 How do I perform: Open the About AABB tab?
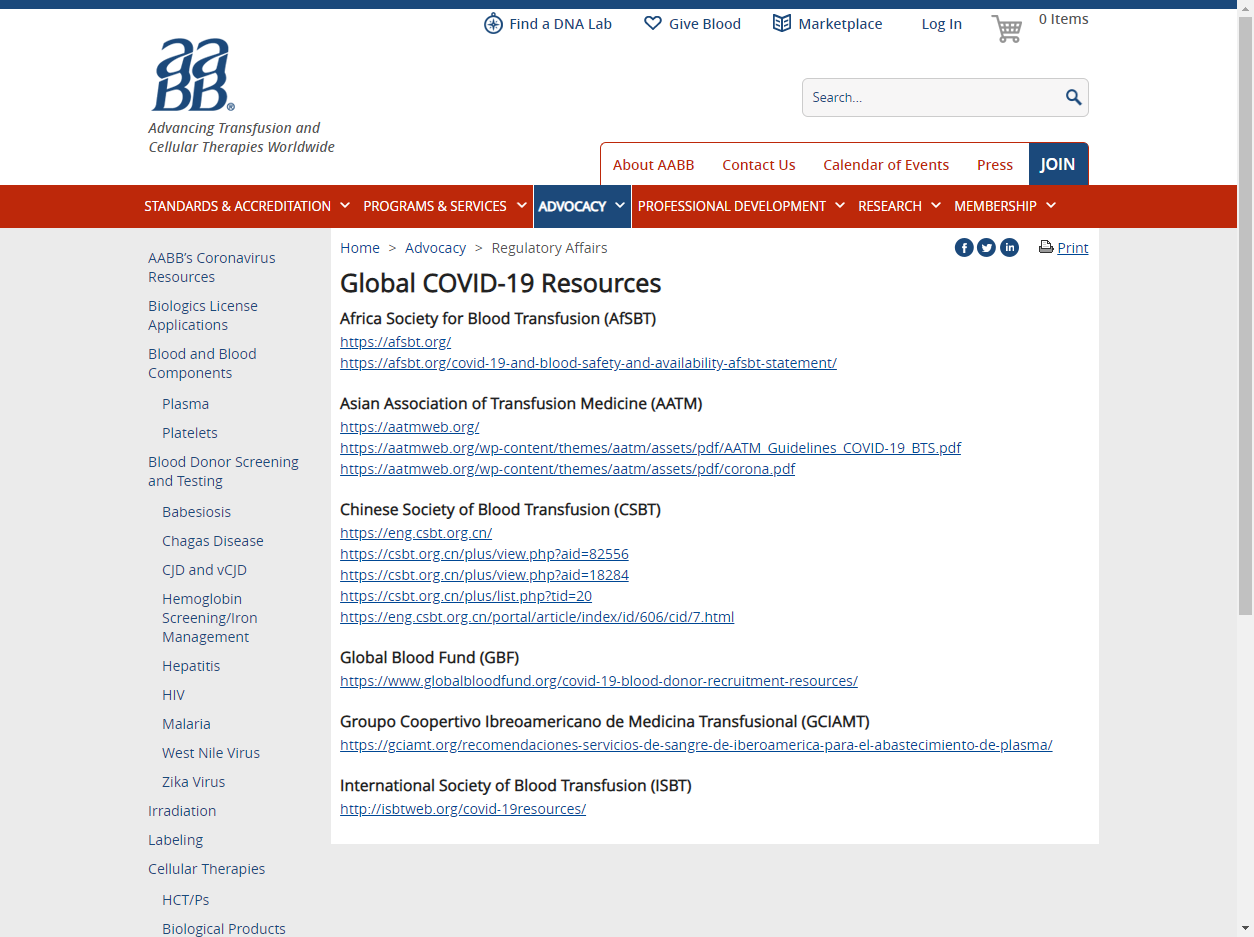(x=653, y=165)
